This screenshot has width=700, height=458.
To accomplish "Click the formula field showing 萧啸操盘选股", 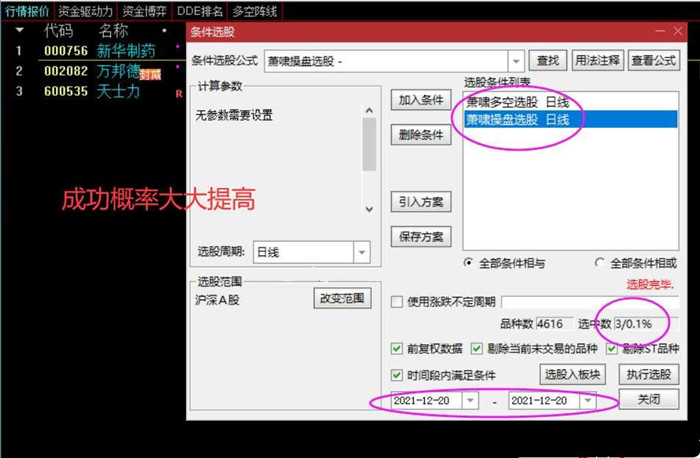I will coord(386,61).
